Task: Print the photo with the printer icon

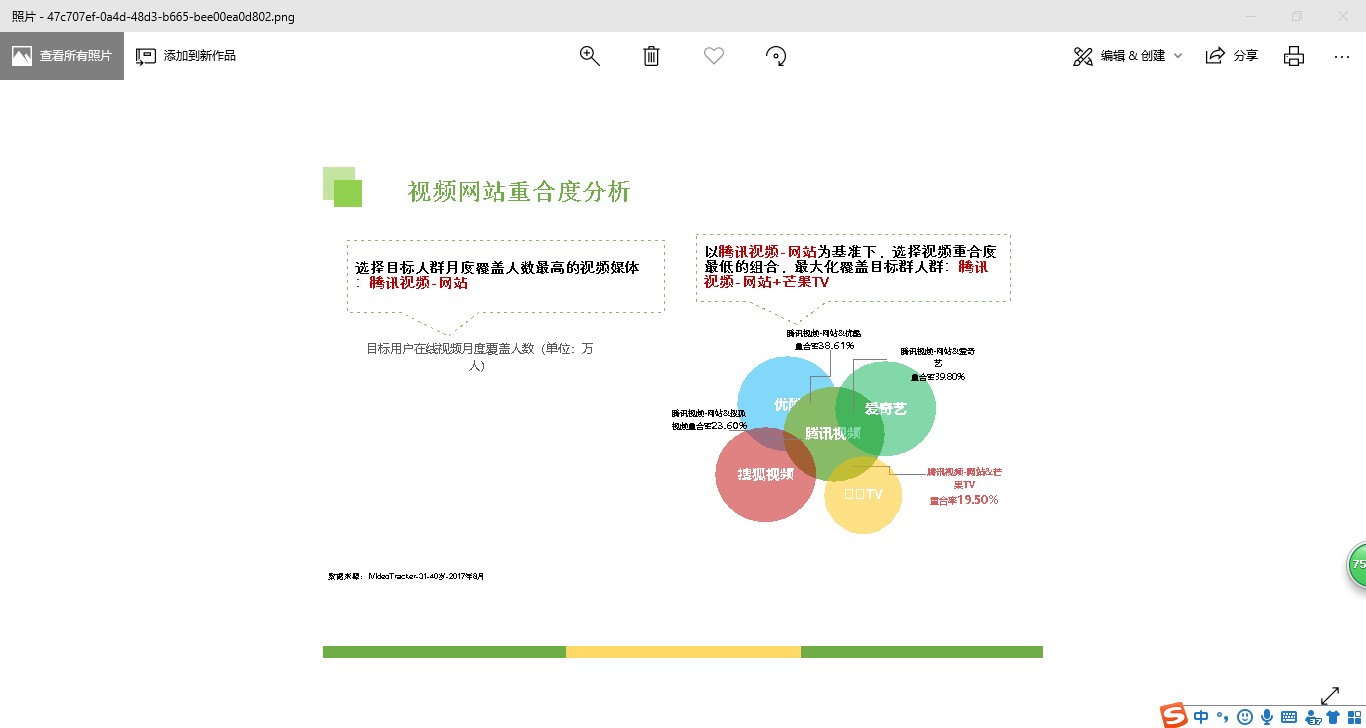Action: point(1294,56)
